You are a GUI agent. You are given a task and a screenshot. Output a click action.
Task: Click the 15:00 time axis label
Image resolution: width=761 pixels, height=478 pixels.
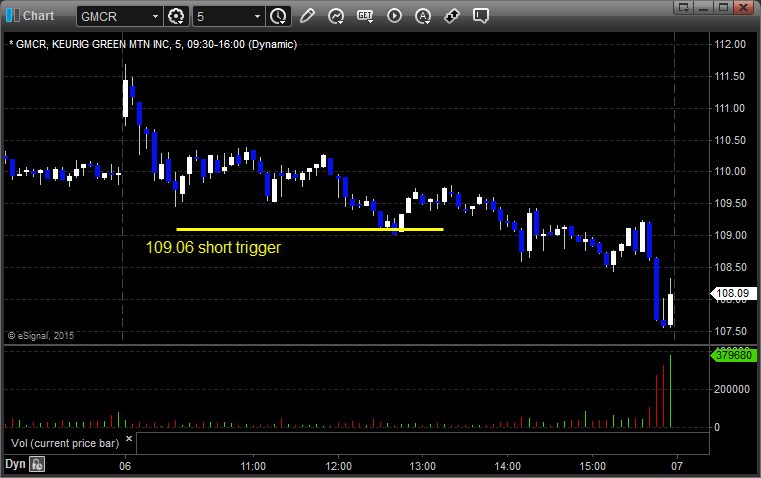(x=592, y=466)
